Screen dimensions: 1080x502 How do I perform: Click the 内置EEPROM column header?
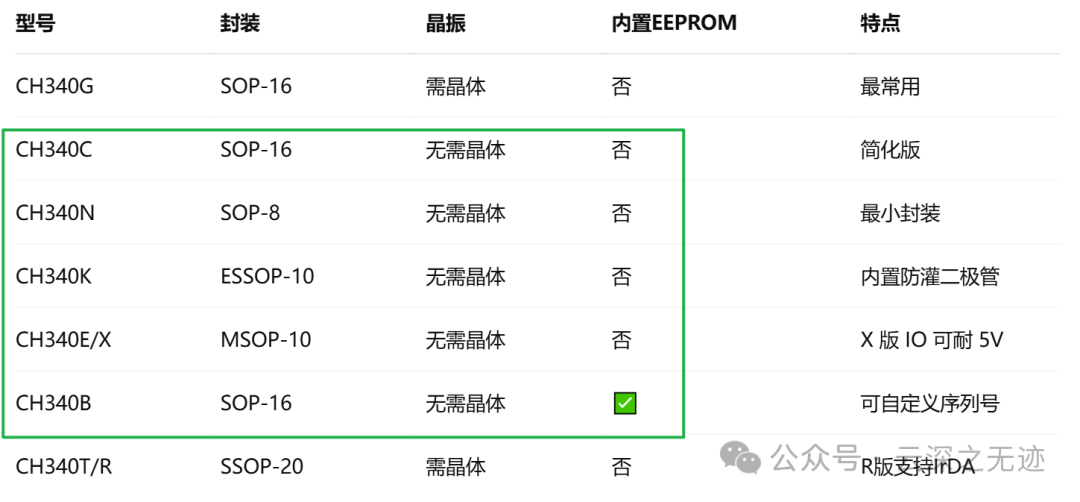(674, 23)
